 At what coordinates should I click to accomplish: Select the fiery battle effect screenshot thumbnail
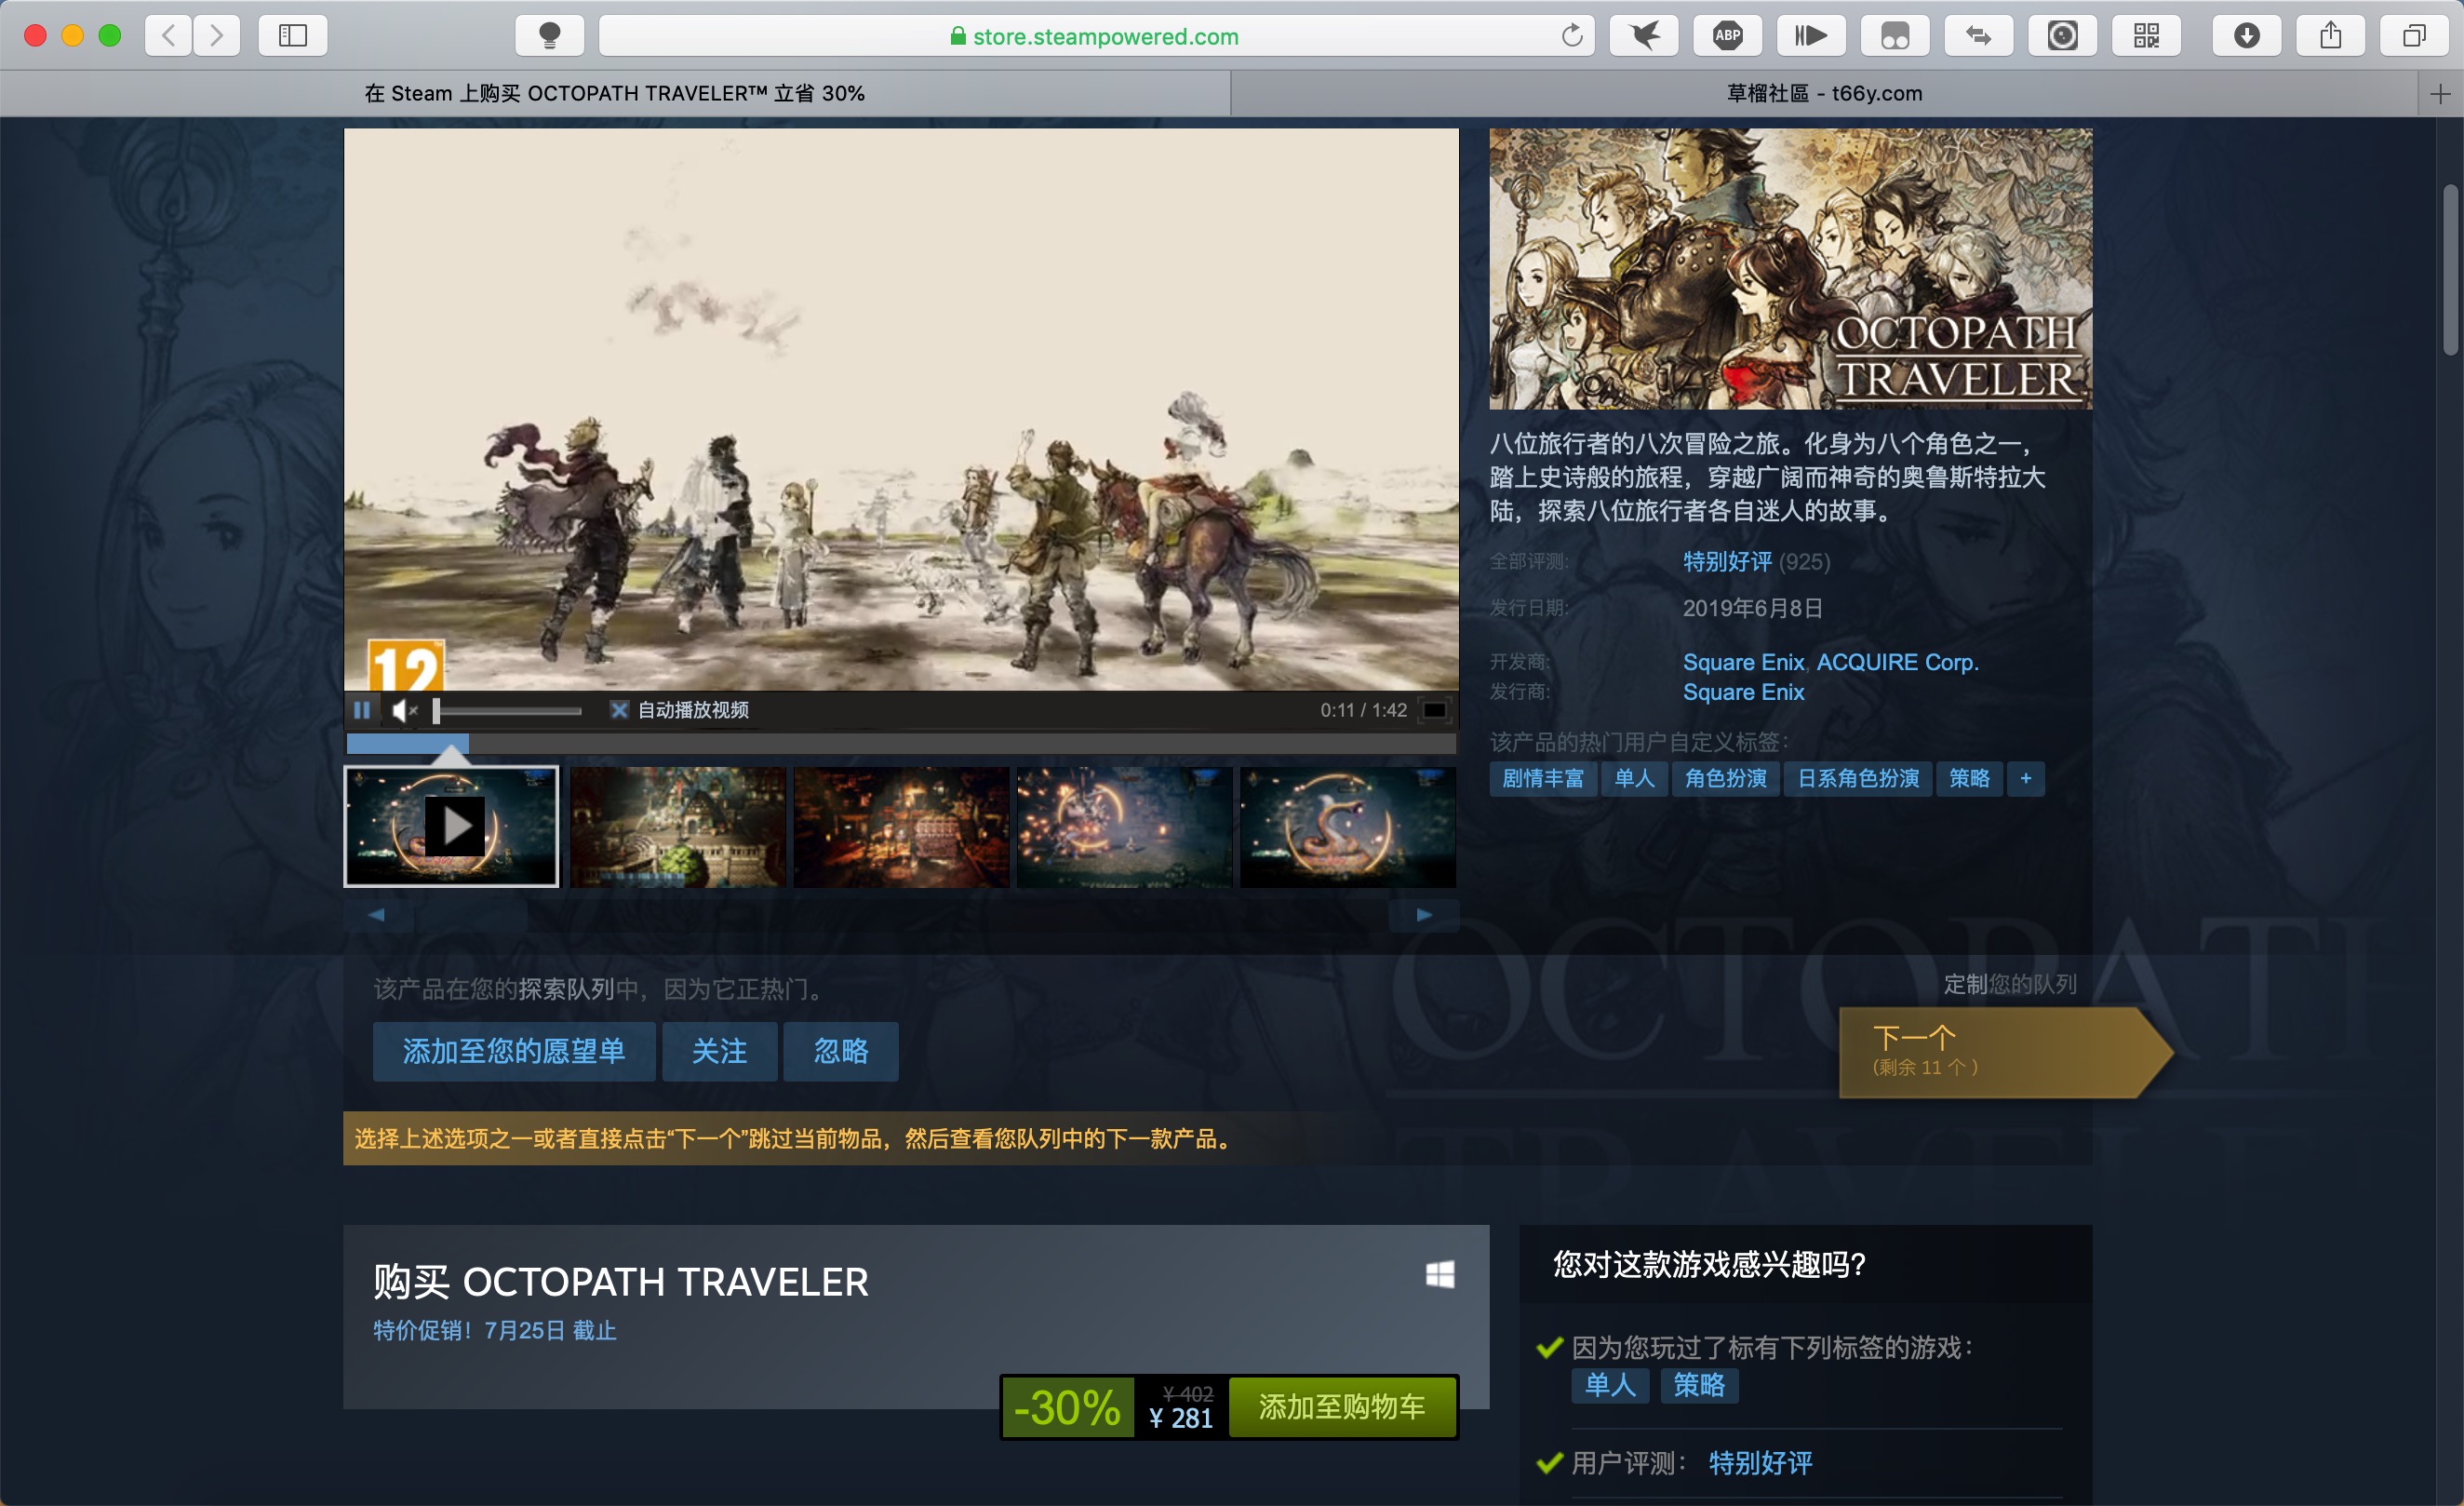point(1125,827)
